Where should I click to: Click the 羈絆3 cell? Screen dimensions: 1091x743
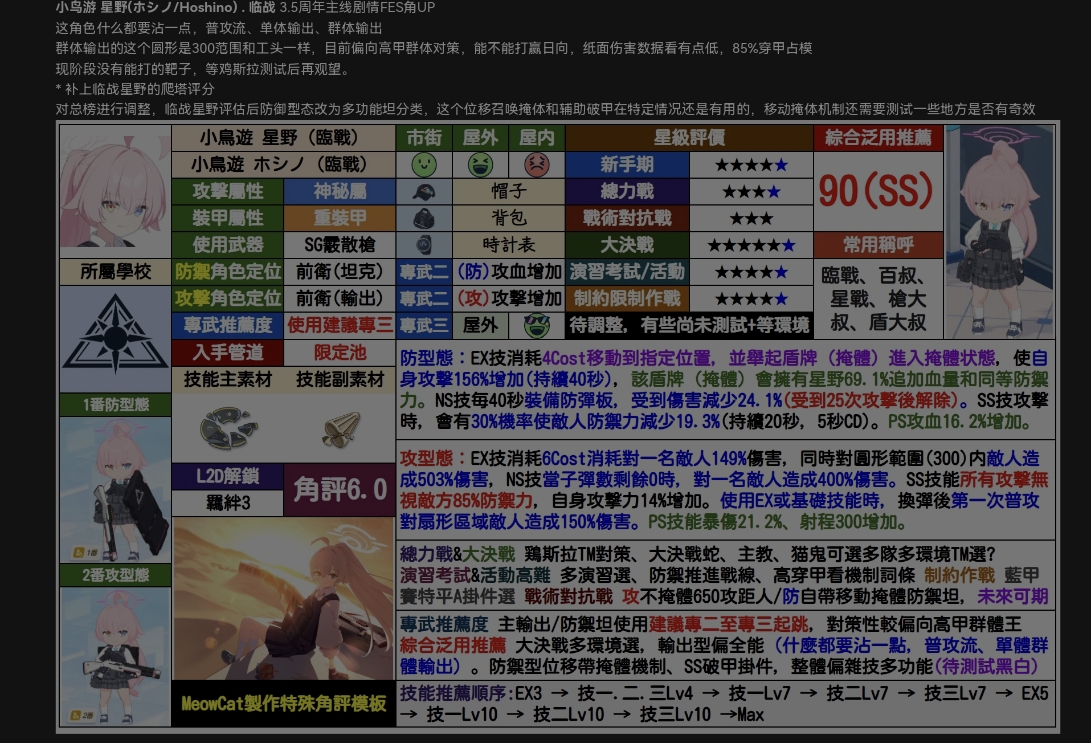point(228,502)
